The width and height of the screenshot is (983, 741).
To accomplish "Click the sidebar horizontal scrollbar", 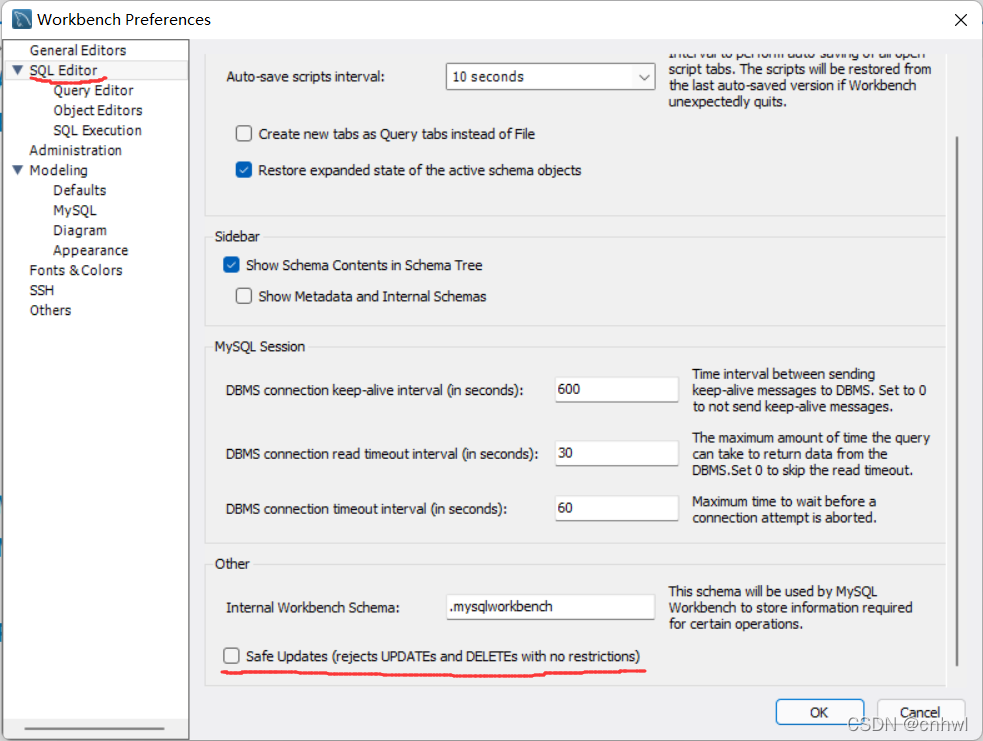I will (x=95, y=728).
